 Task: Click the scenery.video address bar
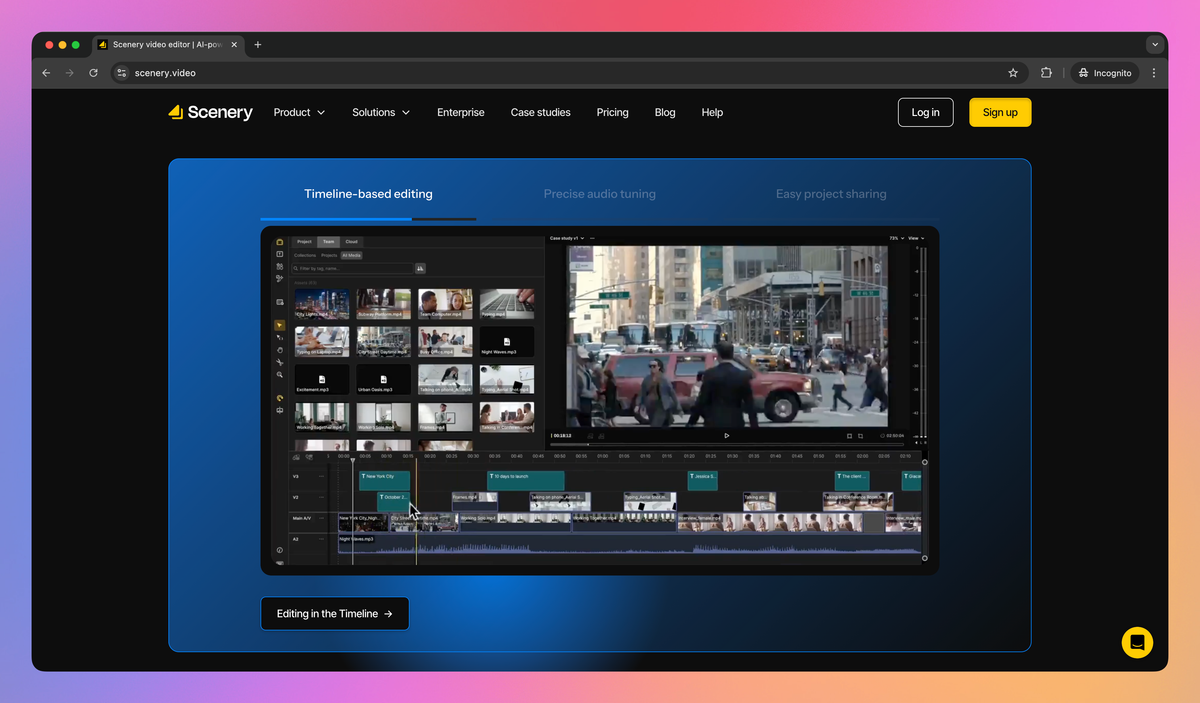(x=560, y=73)
